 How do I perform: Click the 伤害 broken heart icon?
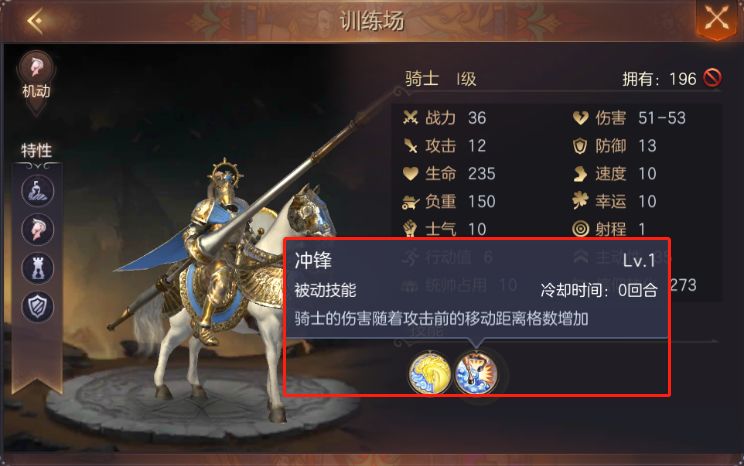tap(580, 117)
